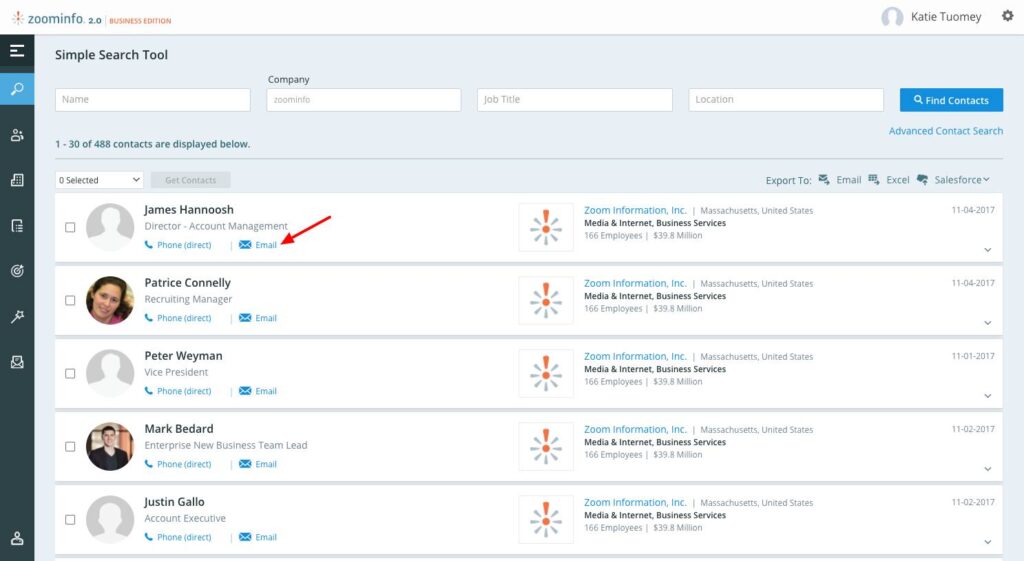Click James Hannoosh's phone icon

click(x=149, y=245)
